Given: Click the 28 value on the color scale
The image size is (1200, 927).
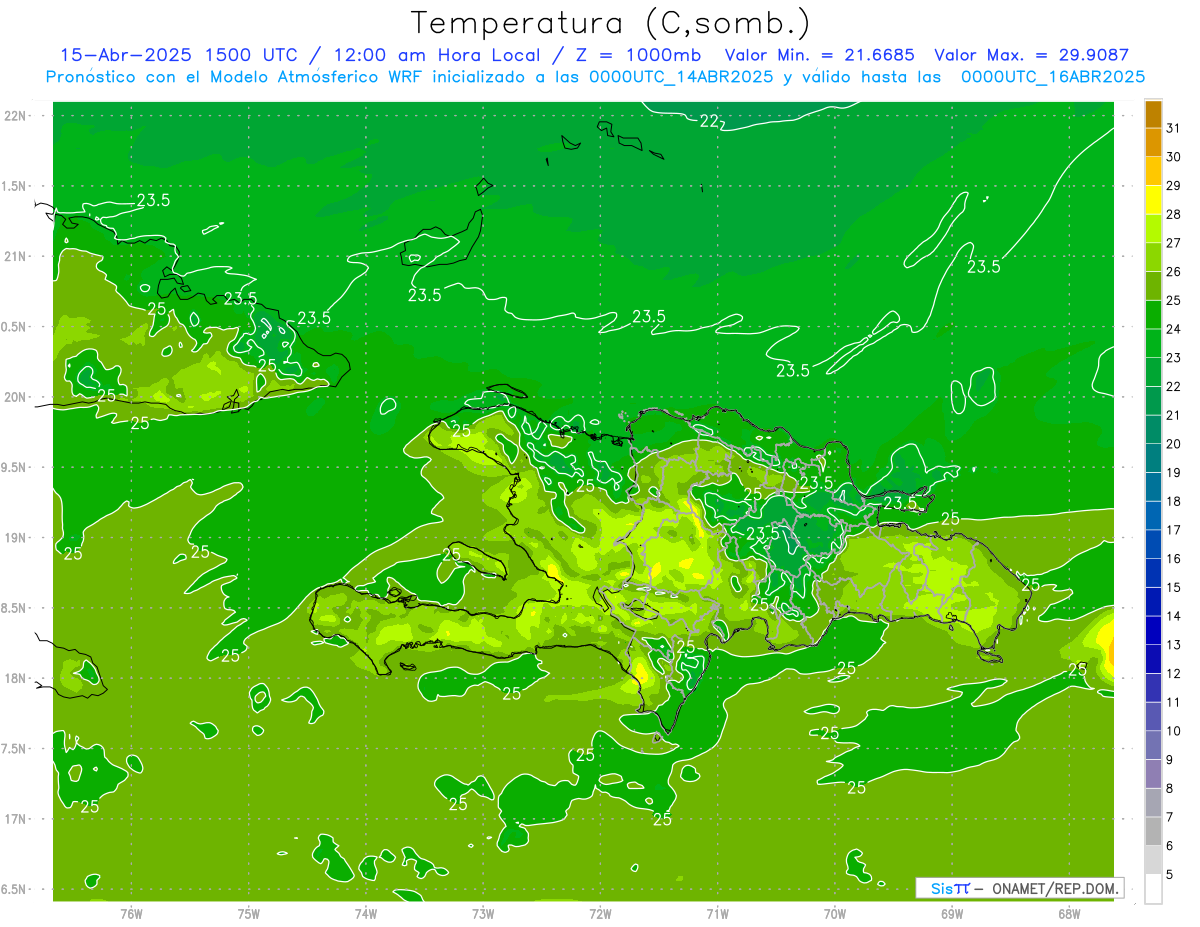Looking at the screenshot, I should [1174, 214].
